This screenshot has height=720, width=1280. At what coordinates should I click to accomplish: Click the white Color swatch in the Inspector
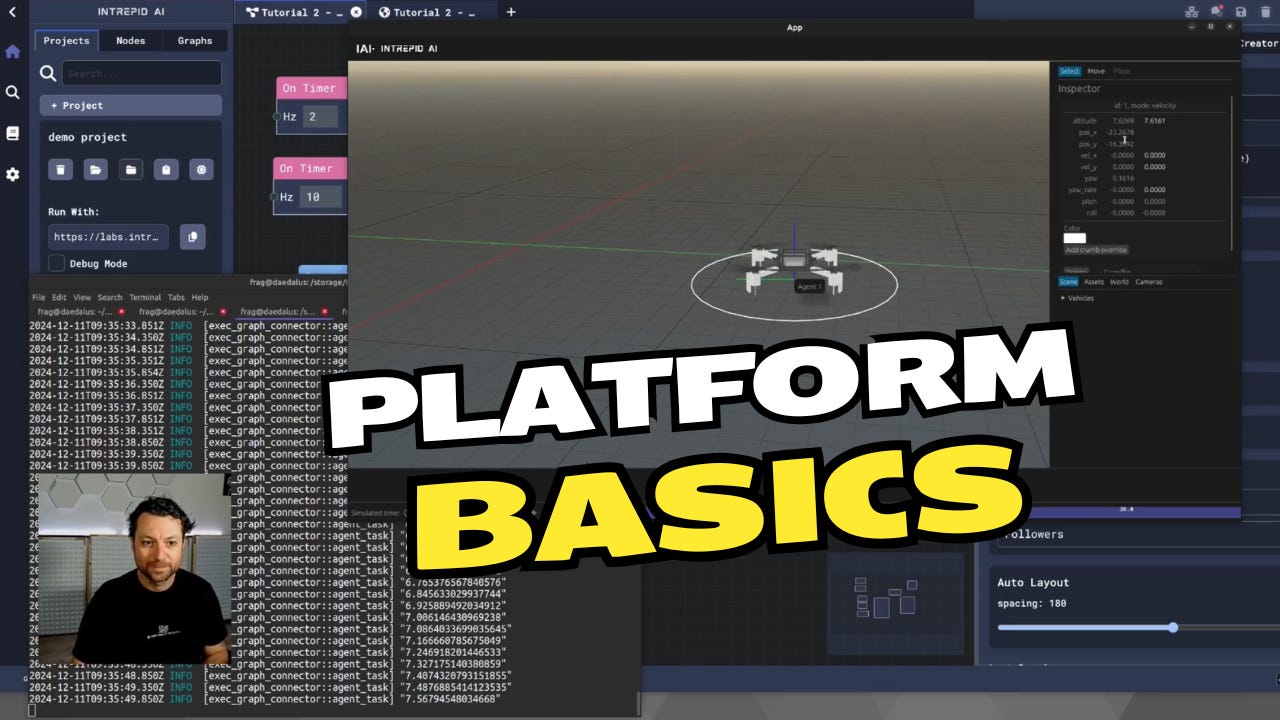(x=1074, y=238)
